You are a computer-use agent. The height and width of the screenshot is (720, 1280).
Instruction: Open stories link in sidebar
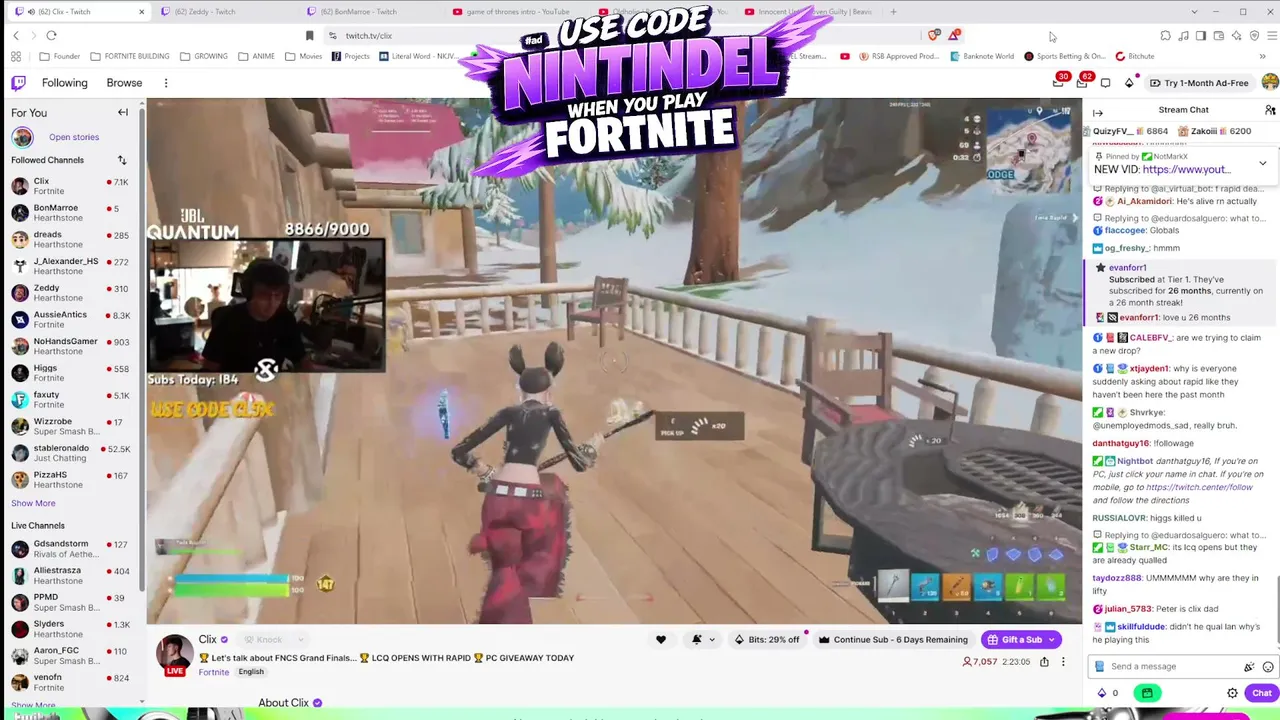[x=74, y=137]
